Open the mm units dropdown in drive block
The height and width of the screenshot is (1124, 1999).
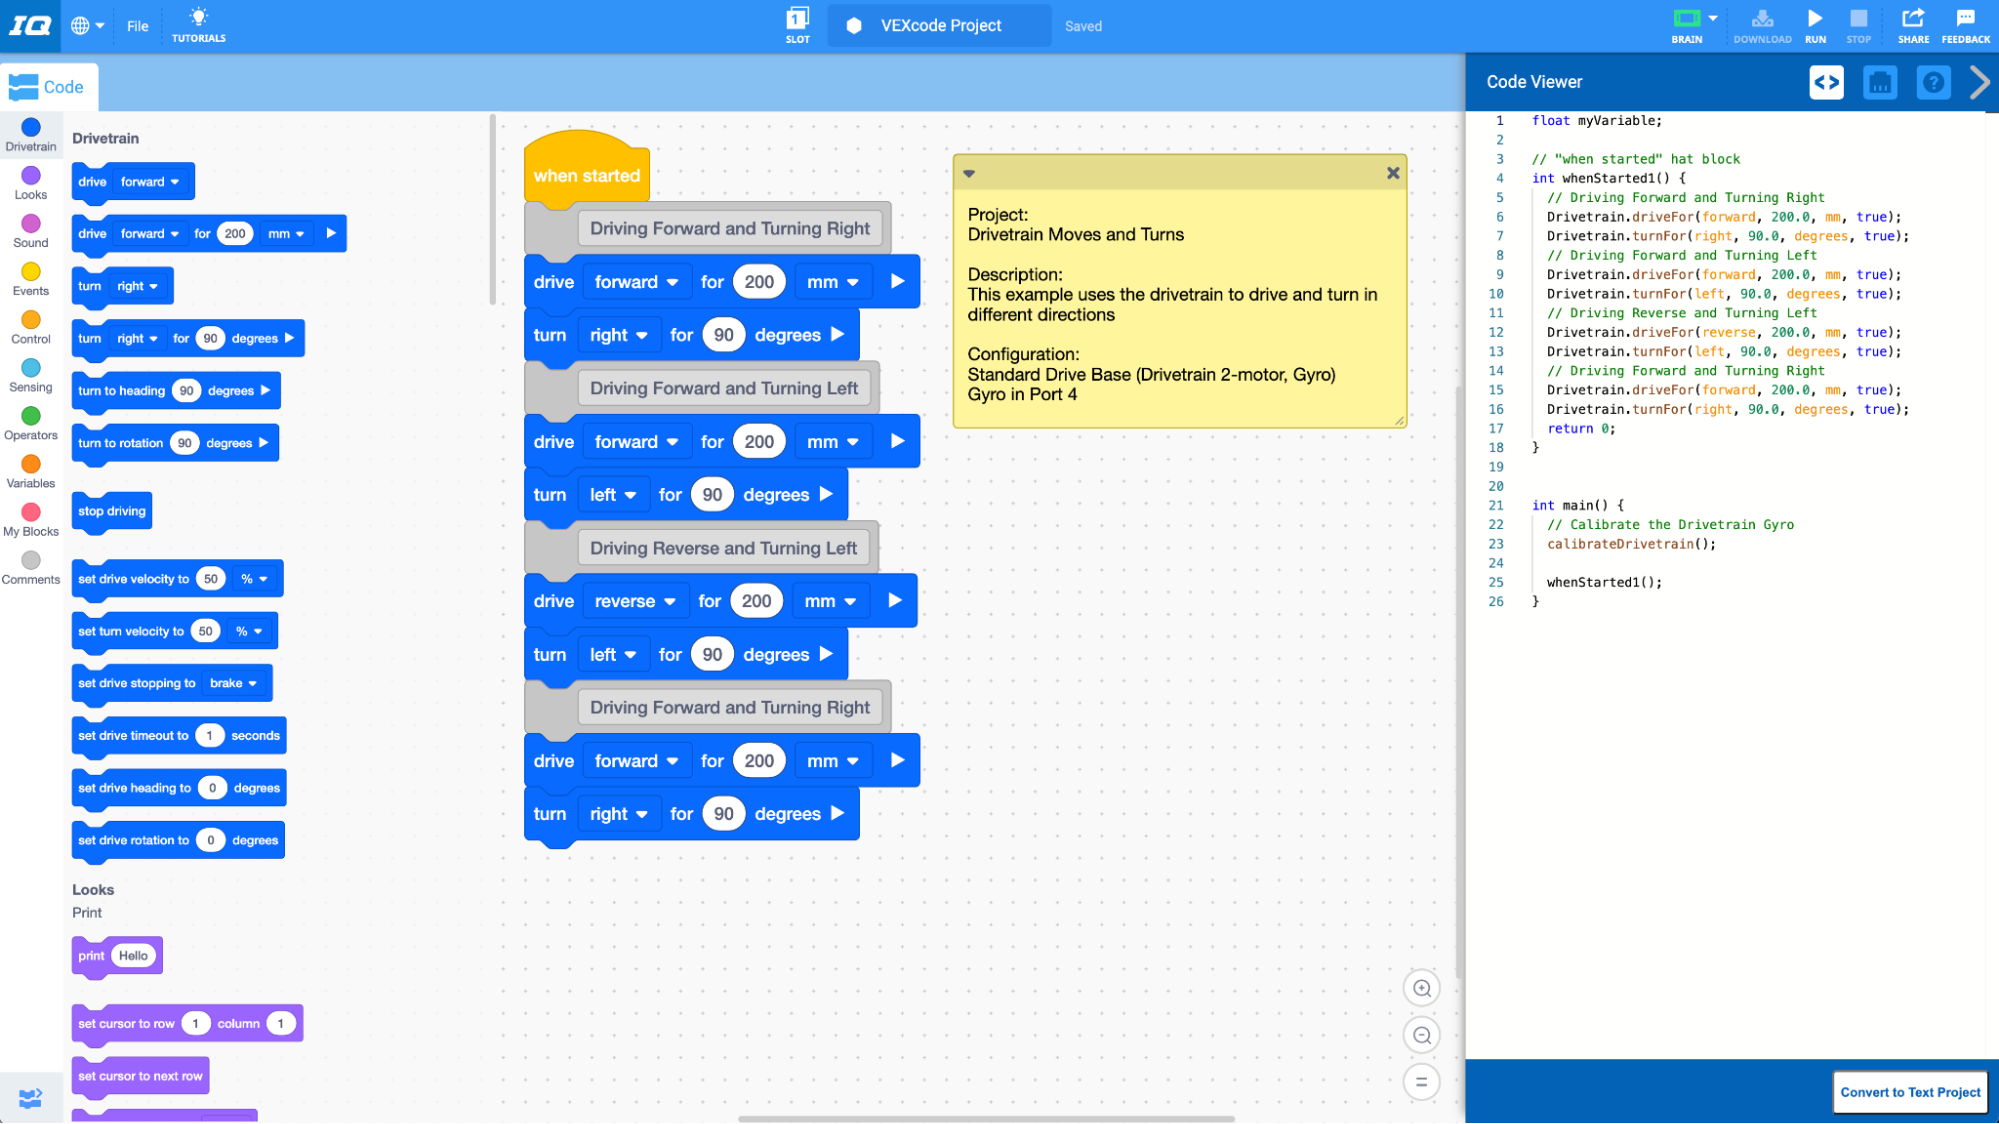point(832,281)
